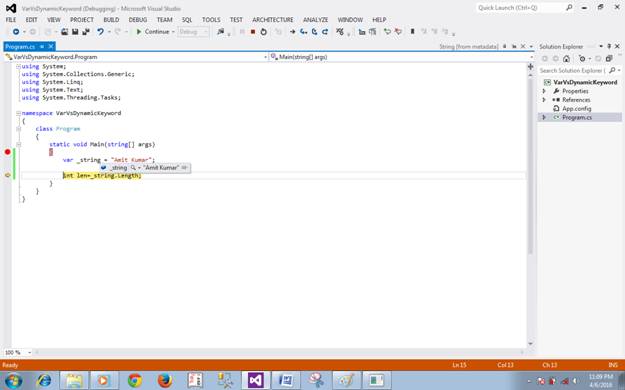Viewport: 625px width, 390px height.
Task: Open the Word taskbar icon
Action: pos(285,380)
